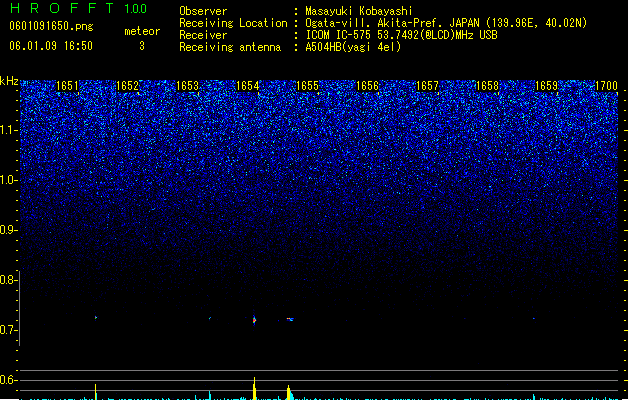Click the 0.7 kHz axis label
The width and height of the screenshot is (629, 400).
(x=8, y=330)
